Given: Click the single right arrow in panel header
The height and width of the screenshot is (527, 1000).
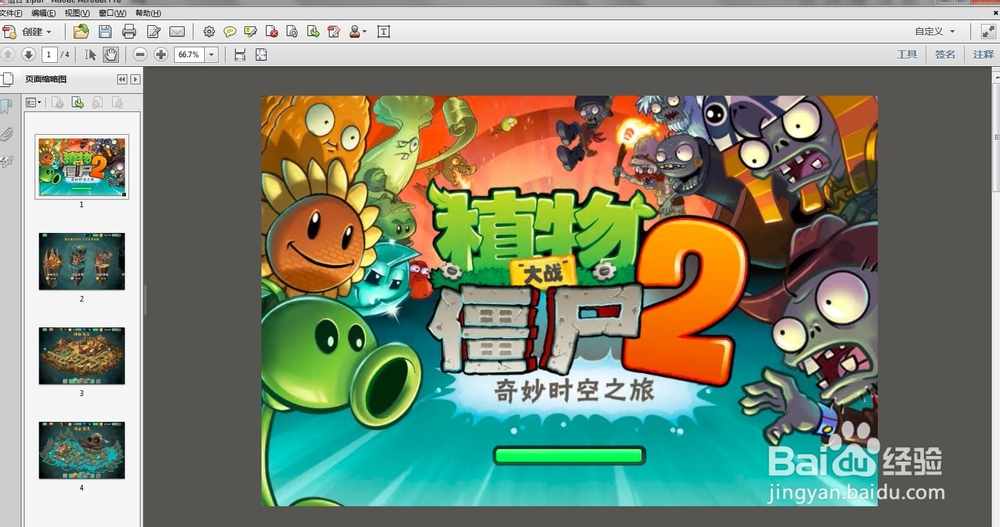Looking at the screenshot, I should tap(135, 79).
